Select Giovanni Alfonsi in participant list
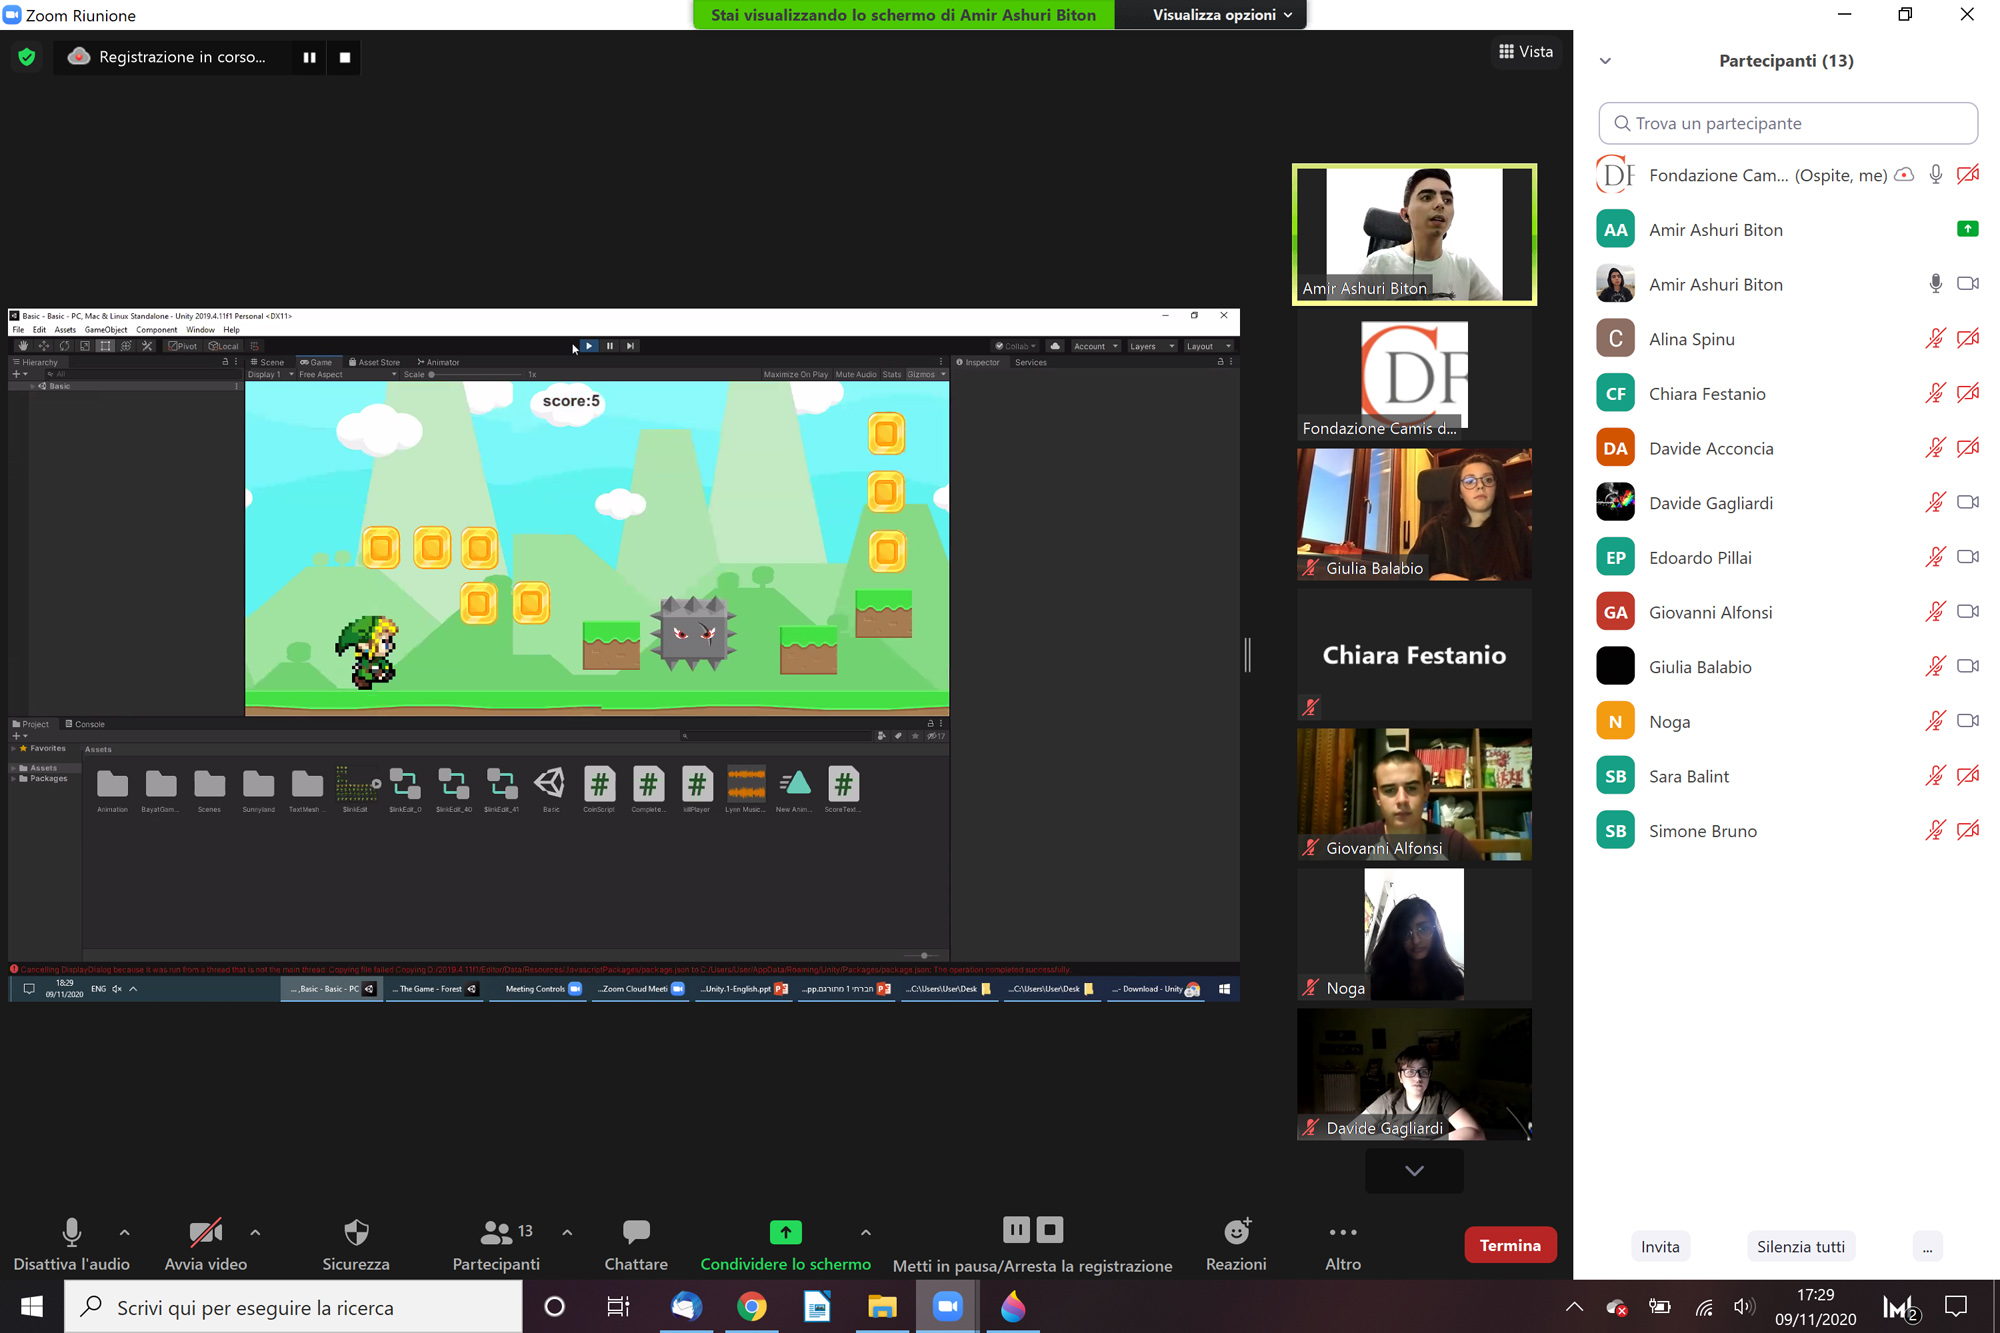Viewport: 2000px width, 1333px height. click(1788, 612)
